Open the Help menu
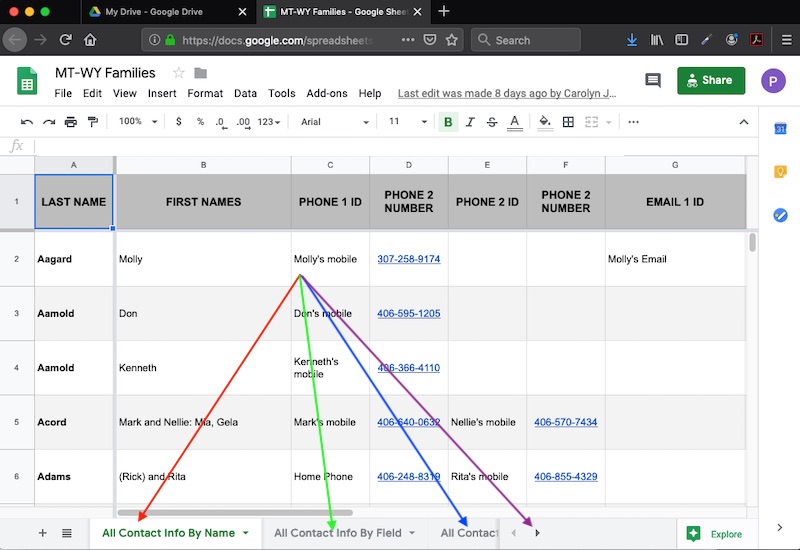This screenshot has width=800, height=550. 370,93
